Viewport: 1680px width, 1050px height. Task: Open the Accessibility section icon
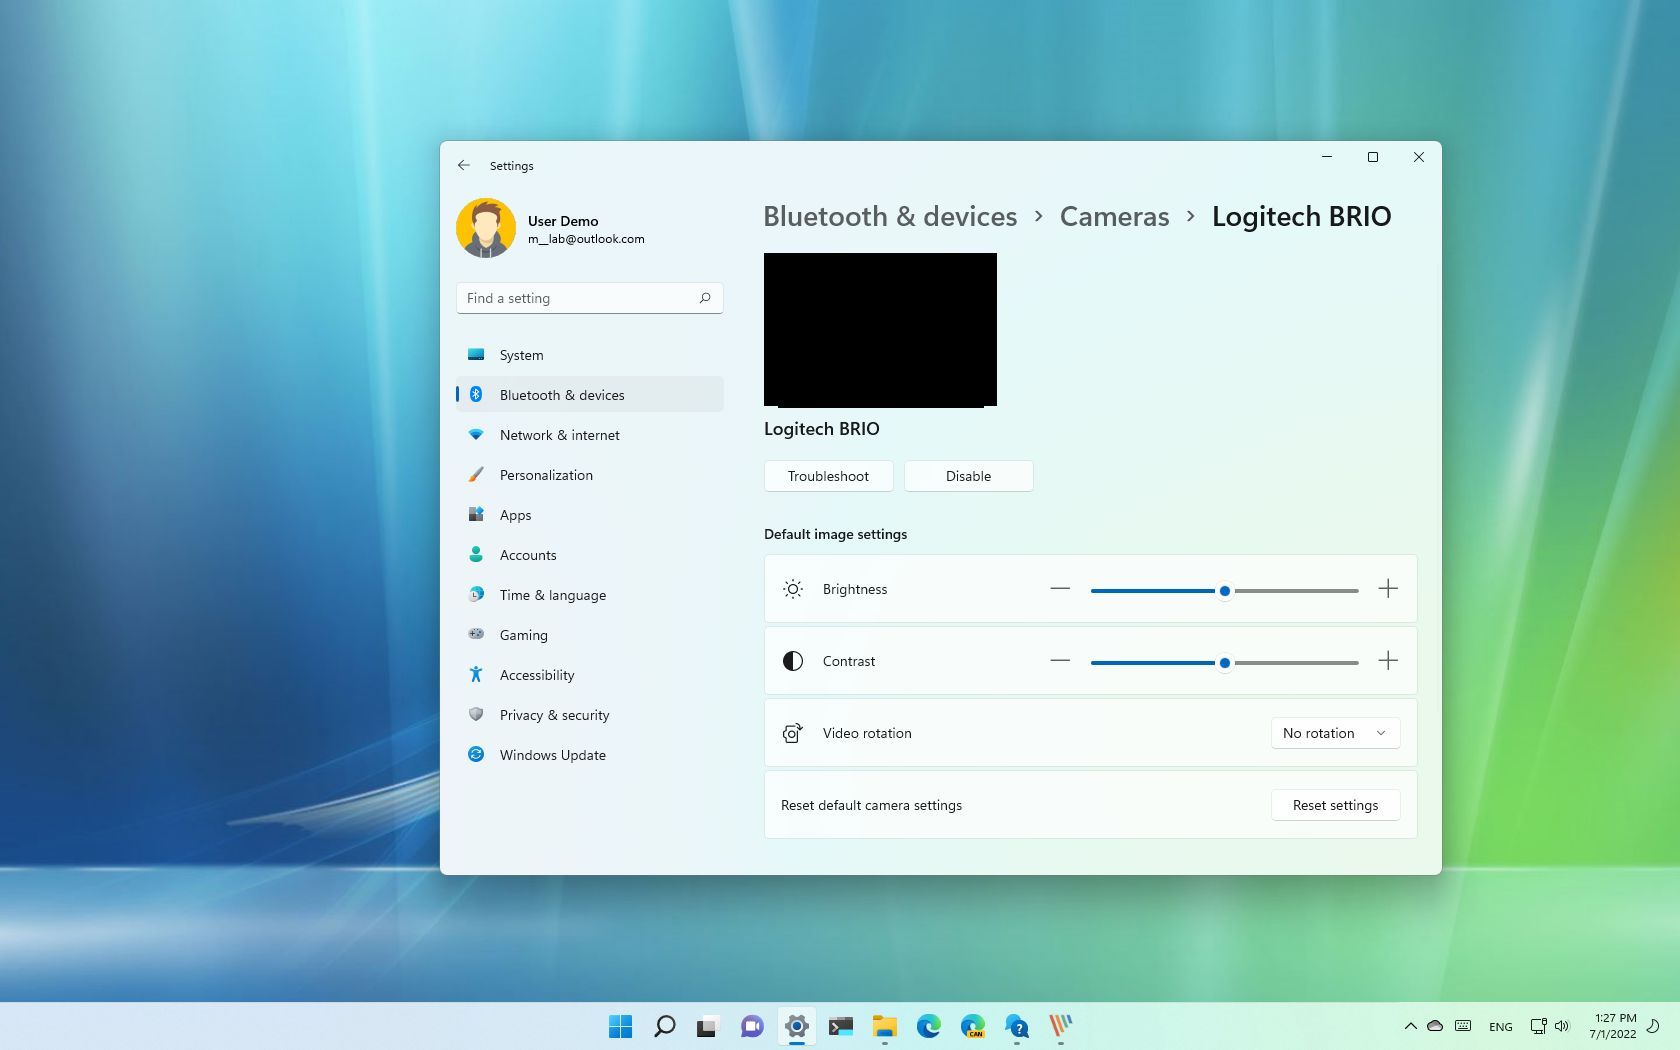tap(477, 675)
